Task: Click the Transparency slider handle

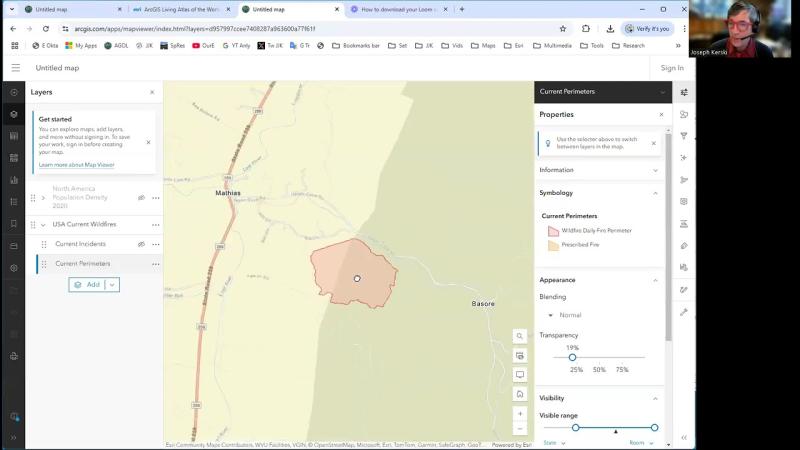Action: tap(572, 358)
